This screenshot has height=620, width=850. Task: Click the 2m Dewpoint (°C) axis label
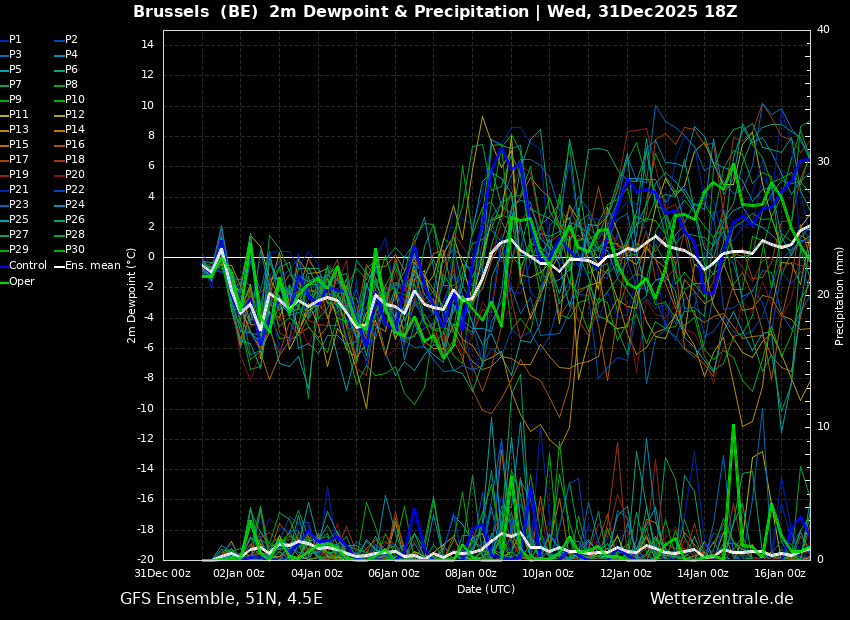point(131,295)
